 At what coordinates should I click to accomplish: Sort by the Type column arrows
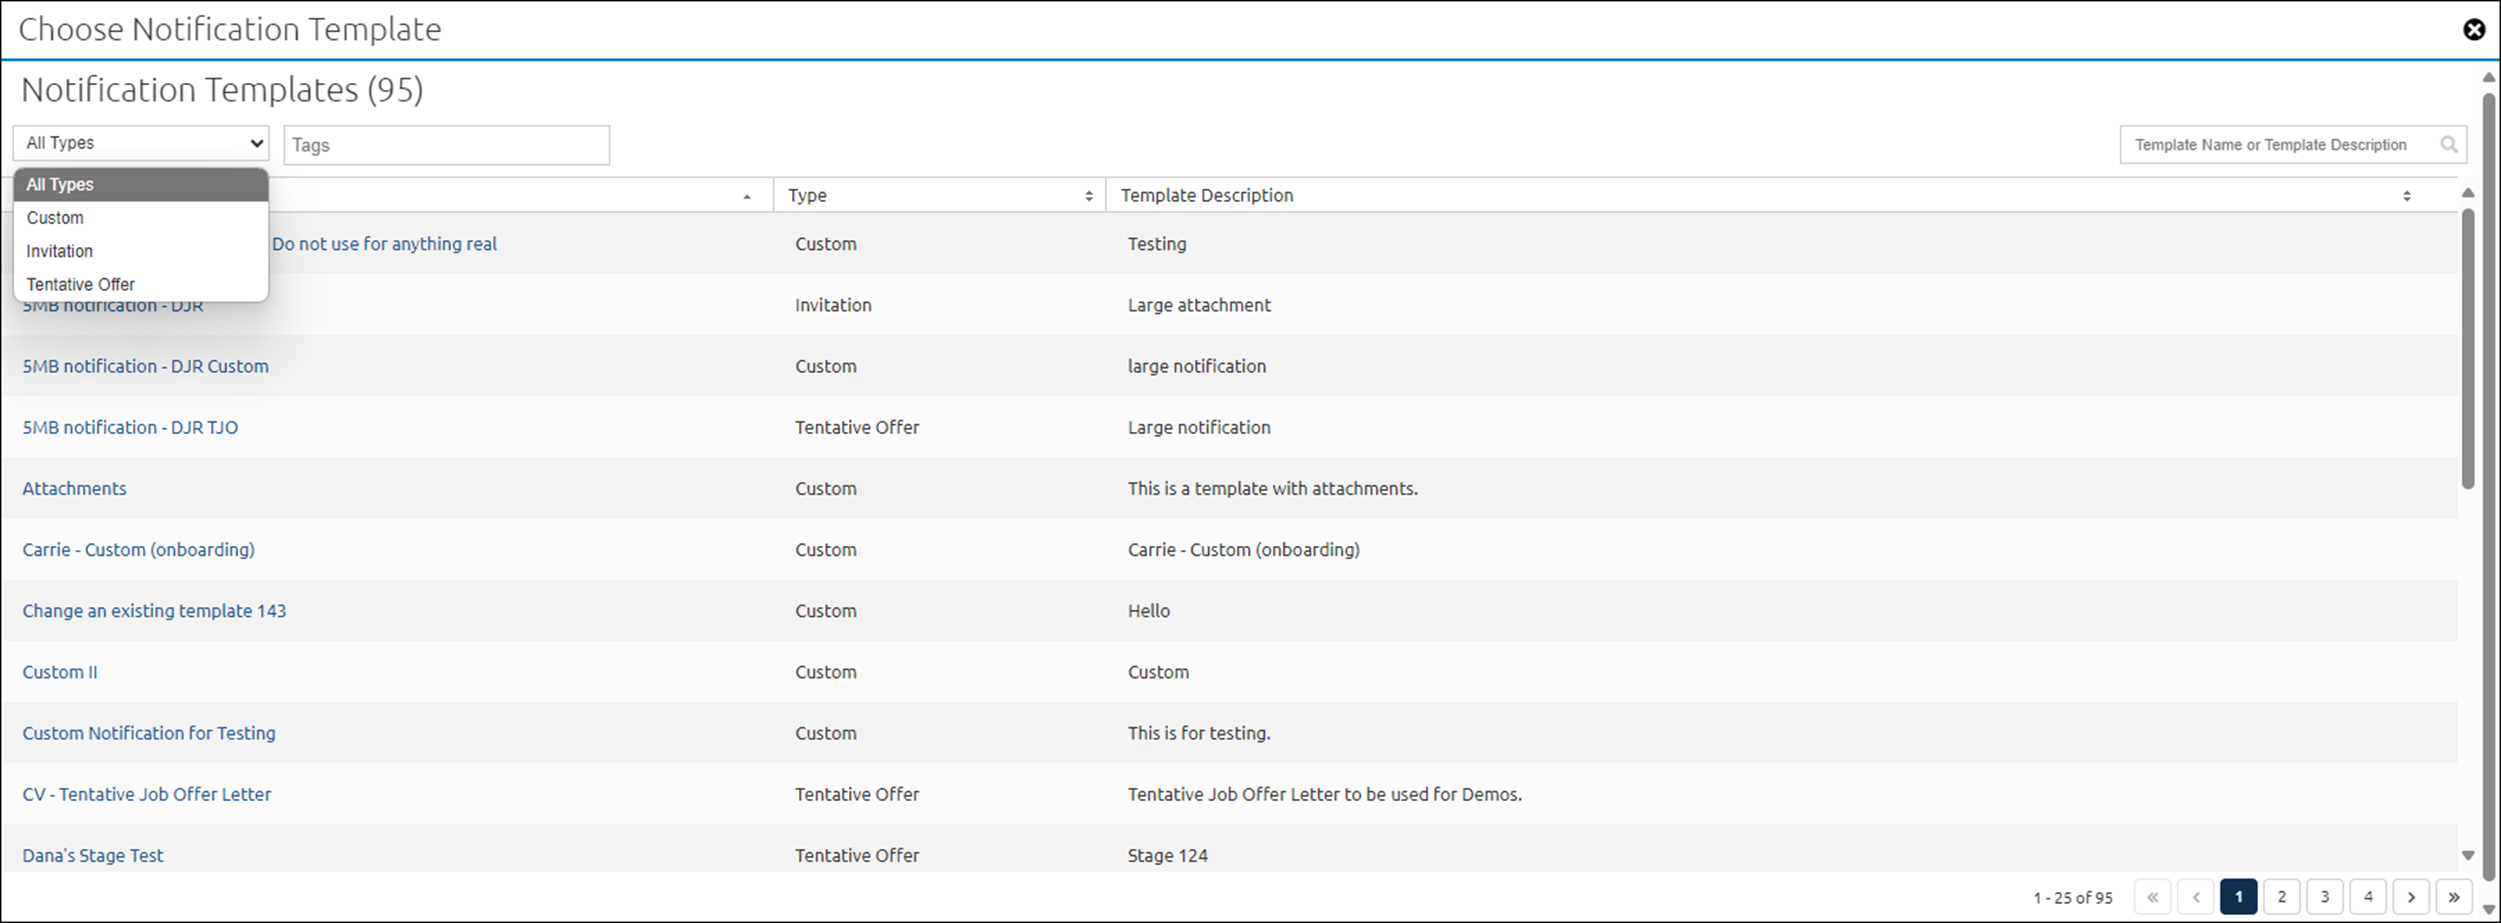(x=1089, y=196)
